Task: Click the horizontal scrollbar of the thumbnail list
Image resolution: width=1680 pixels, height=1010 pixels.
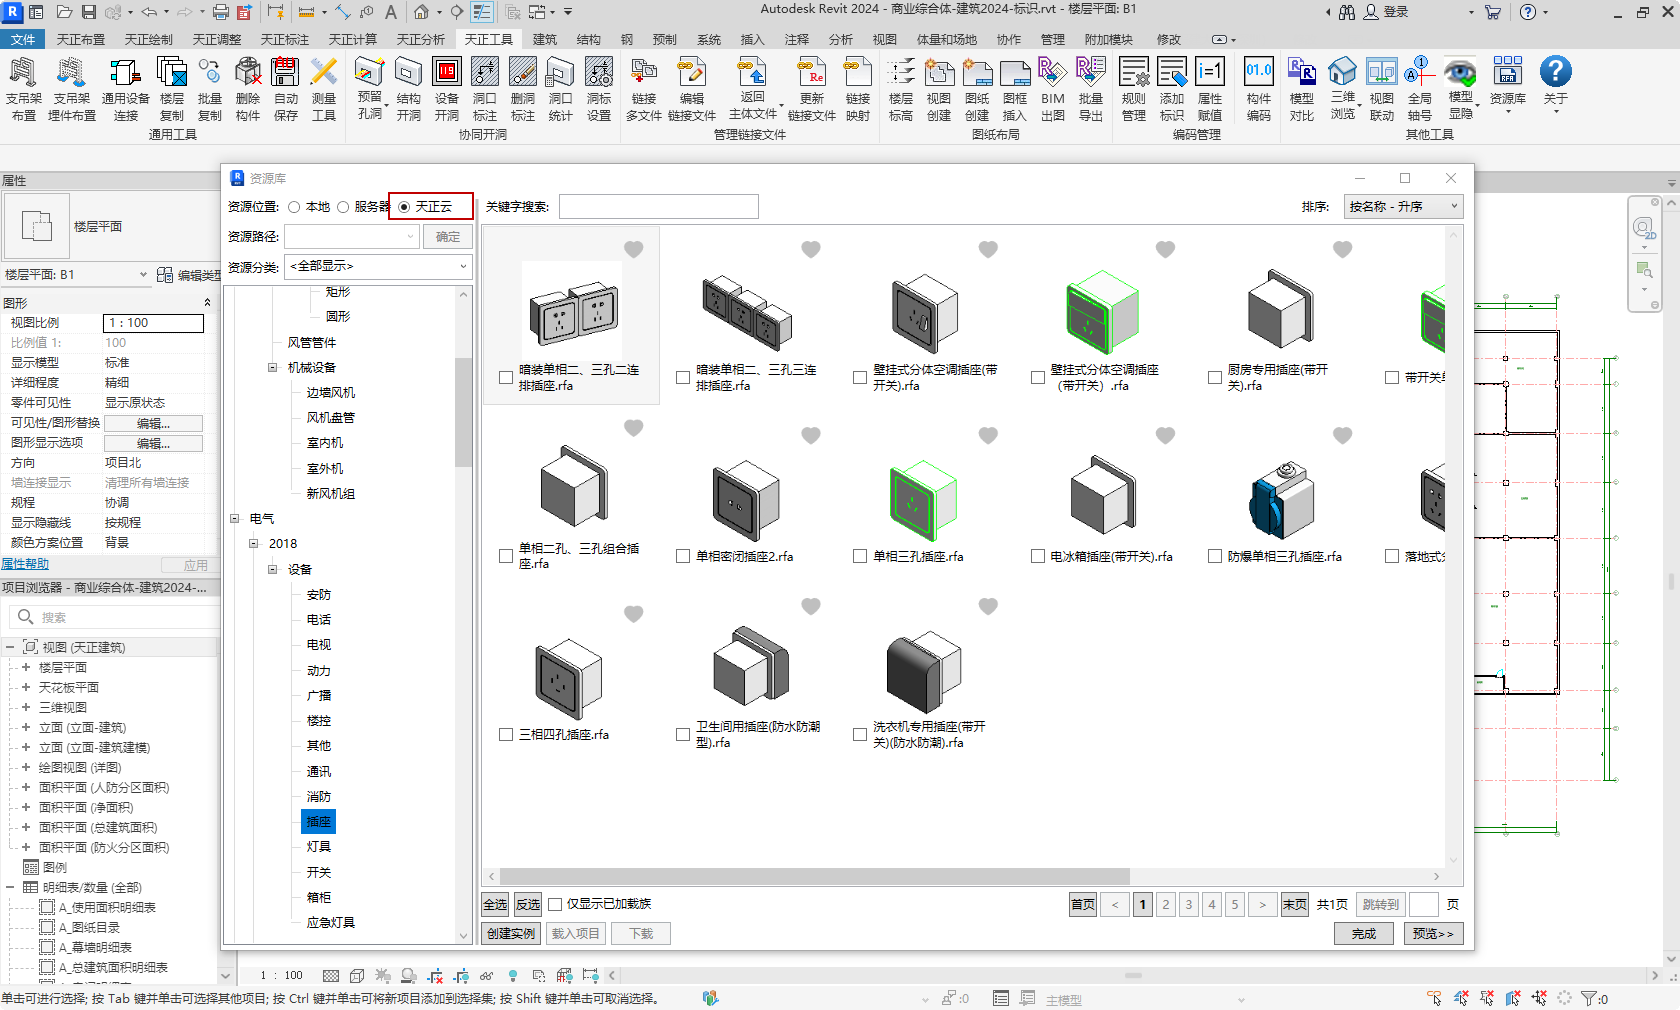Action: [815, 877]
